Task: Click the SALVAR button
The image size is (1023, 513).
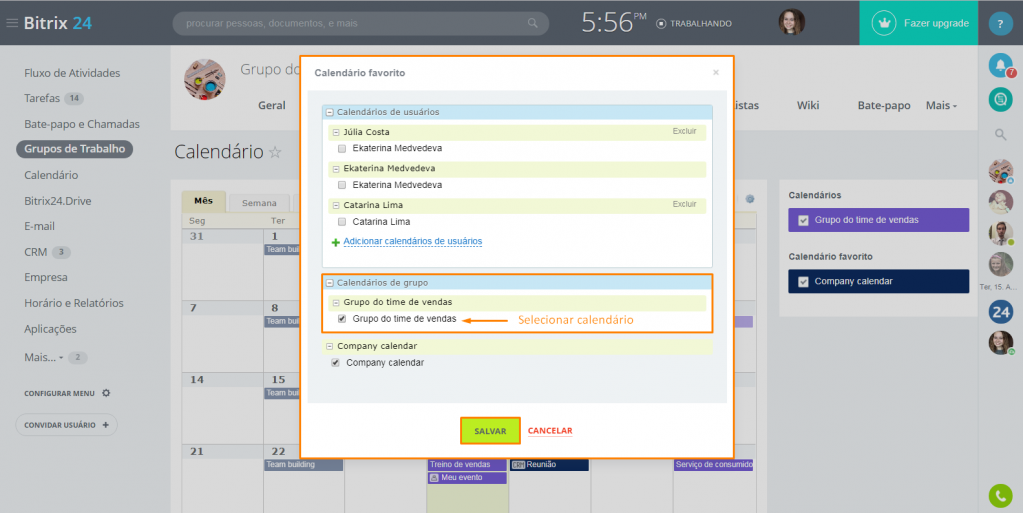Action: pos(490,431)
